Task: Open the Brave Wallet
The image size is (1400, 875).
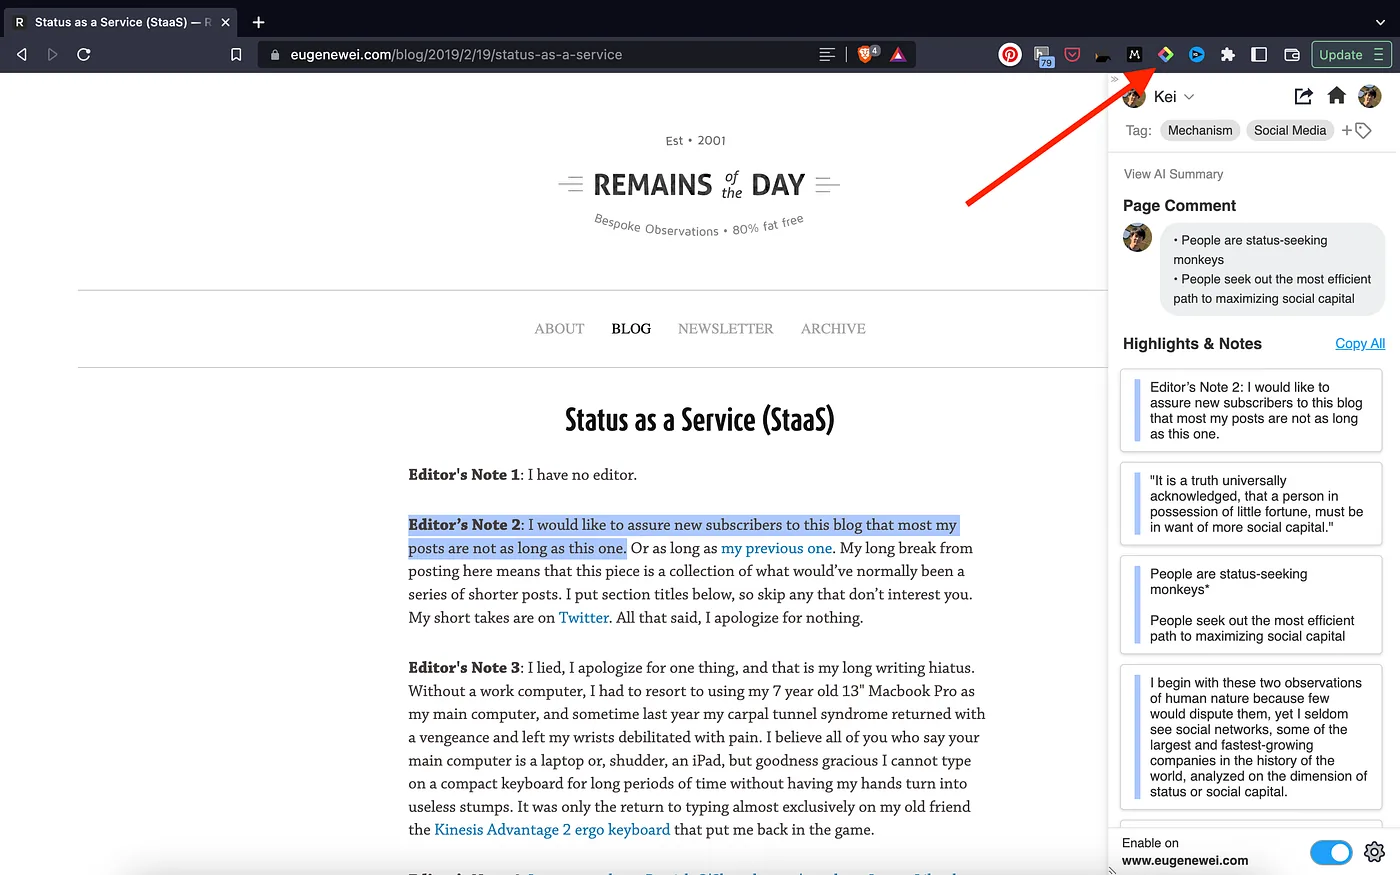Action: pos(1292,55)
